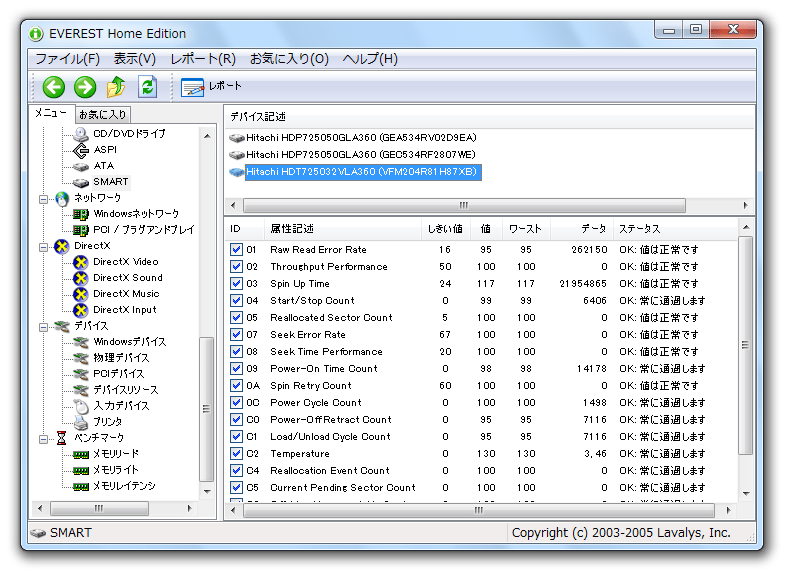Open the プリンタ printer icon
Screen dimensions: 787x573
coord(81,422)
